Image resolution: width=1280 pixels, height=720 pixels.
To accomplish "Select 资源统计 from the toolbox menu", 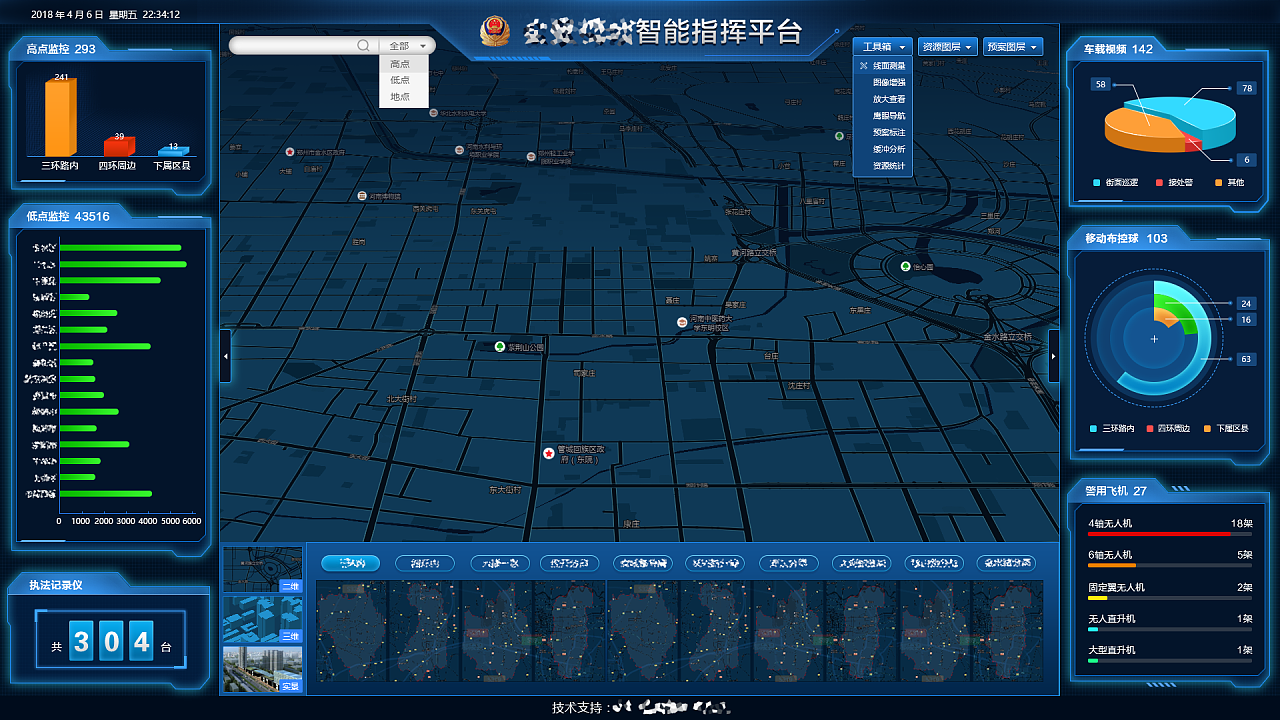I will click(883, 166).
